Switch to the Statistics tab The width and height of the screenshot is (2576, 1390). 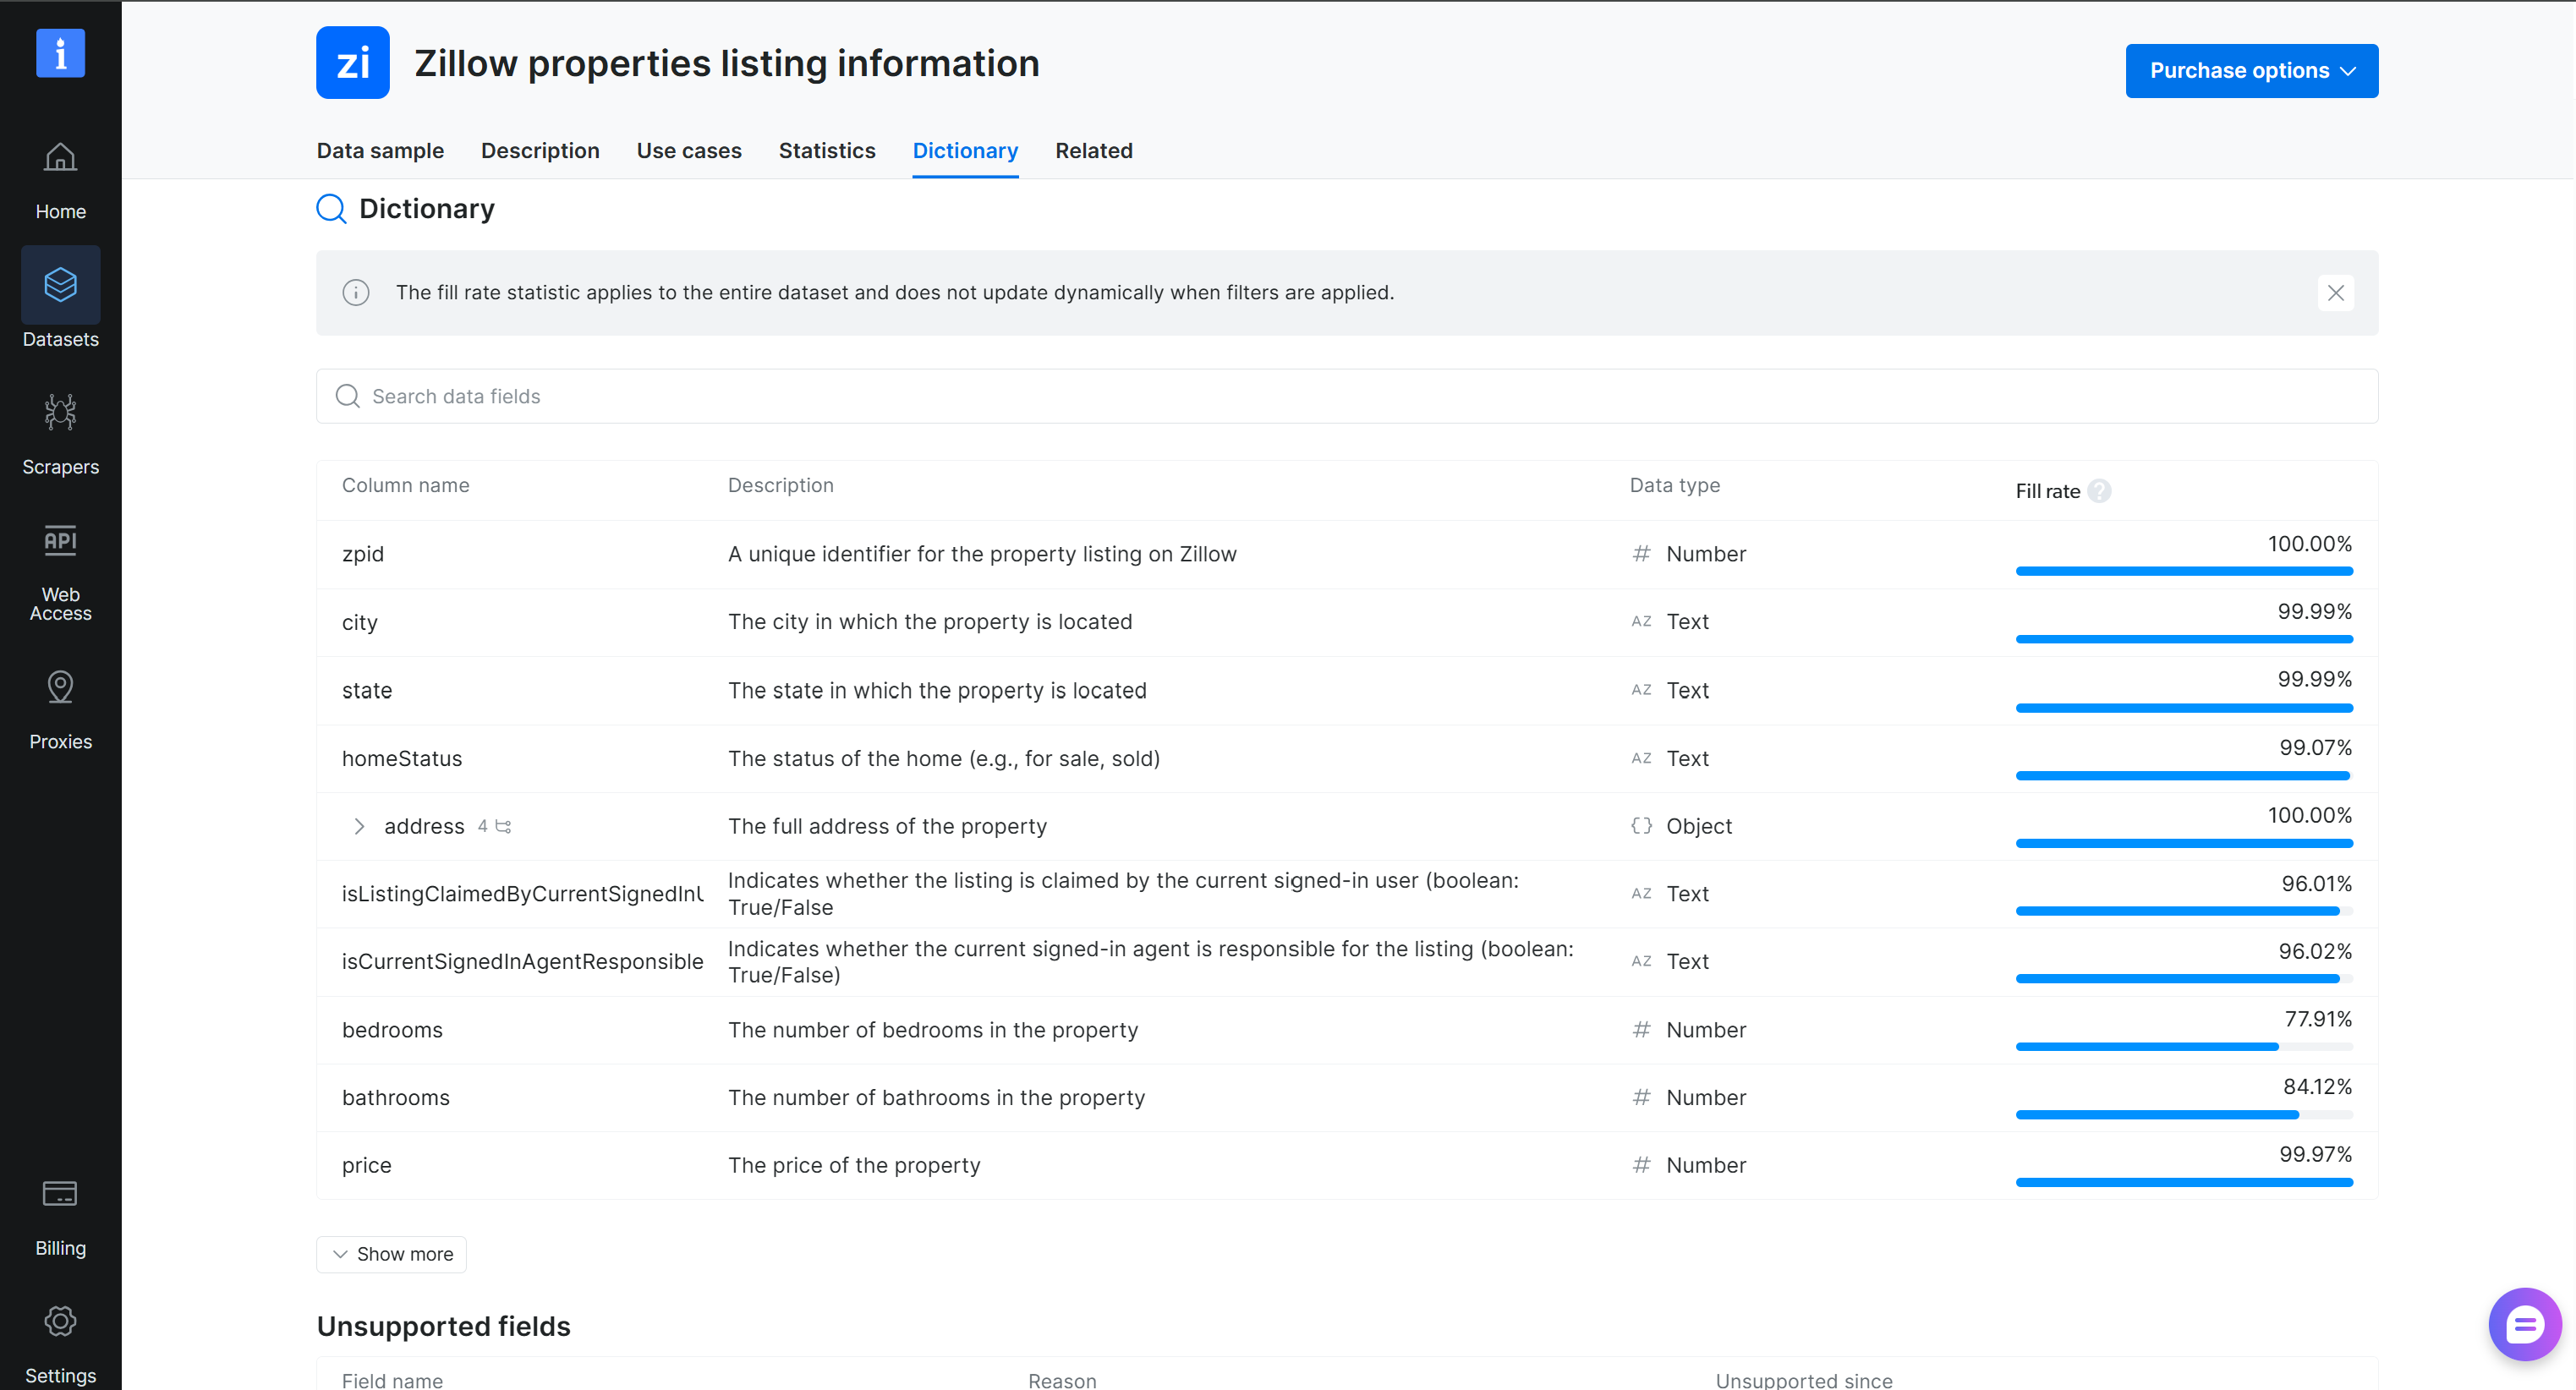click(827, 150)
